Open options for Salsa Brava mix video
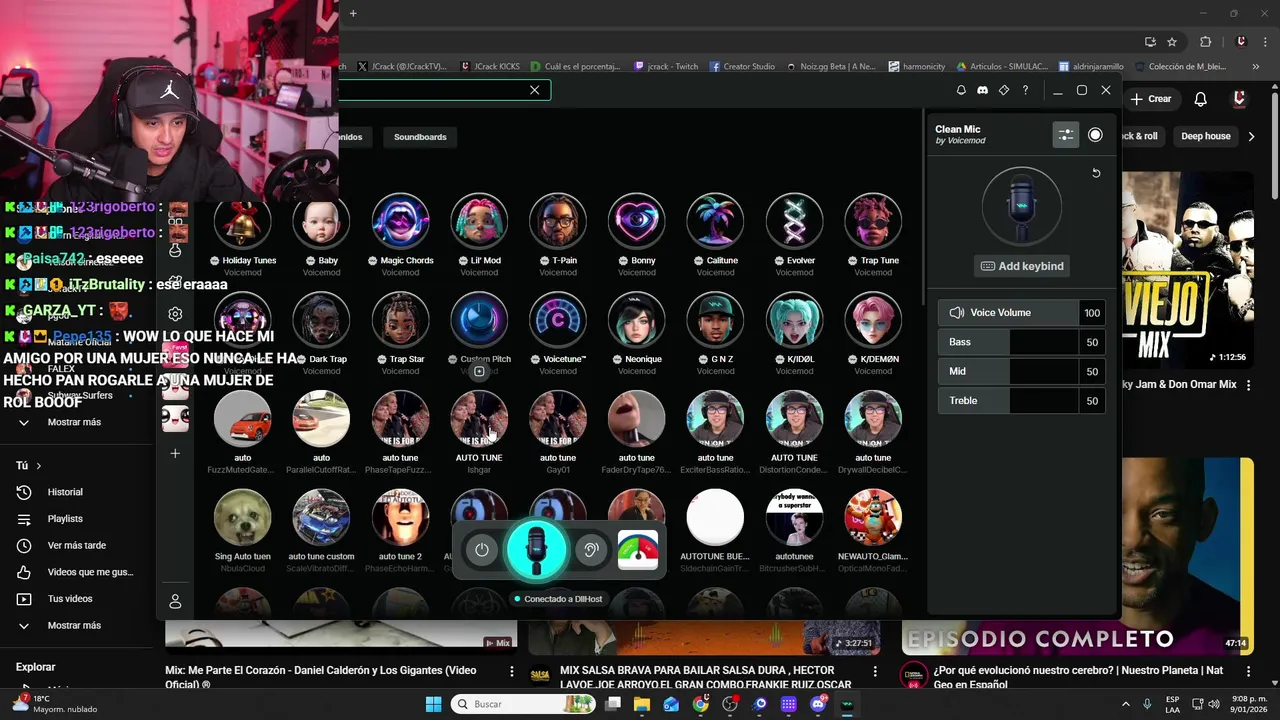The image size is (1280, 720). point(875,672)
